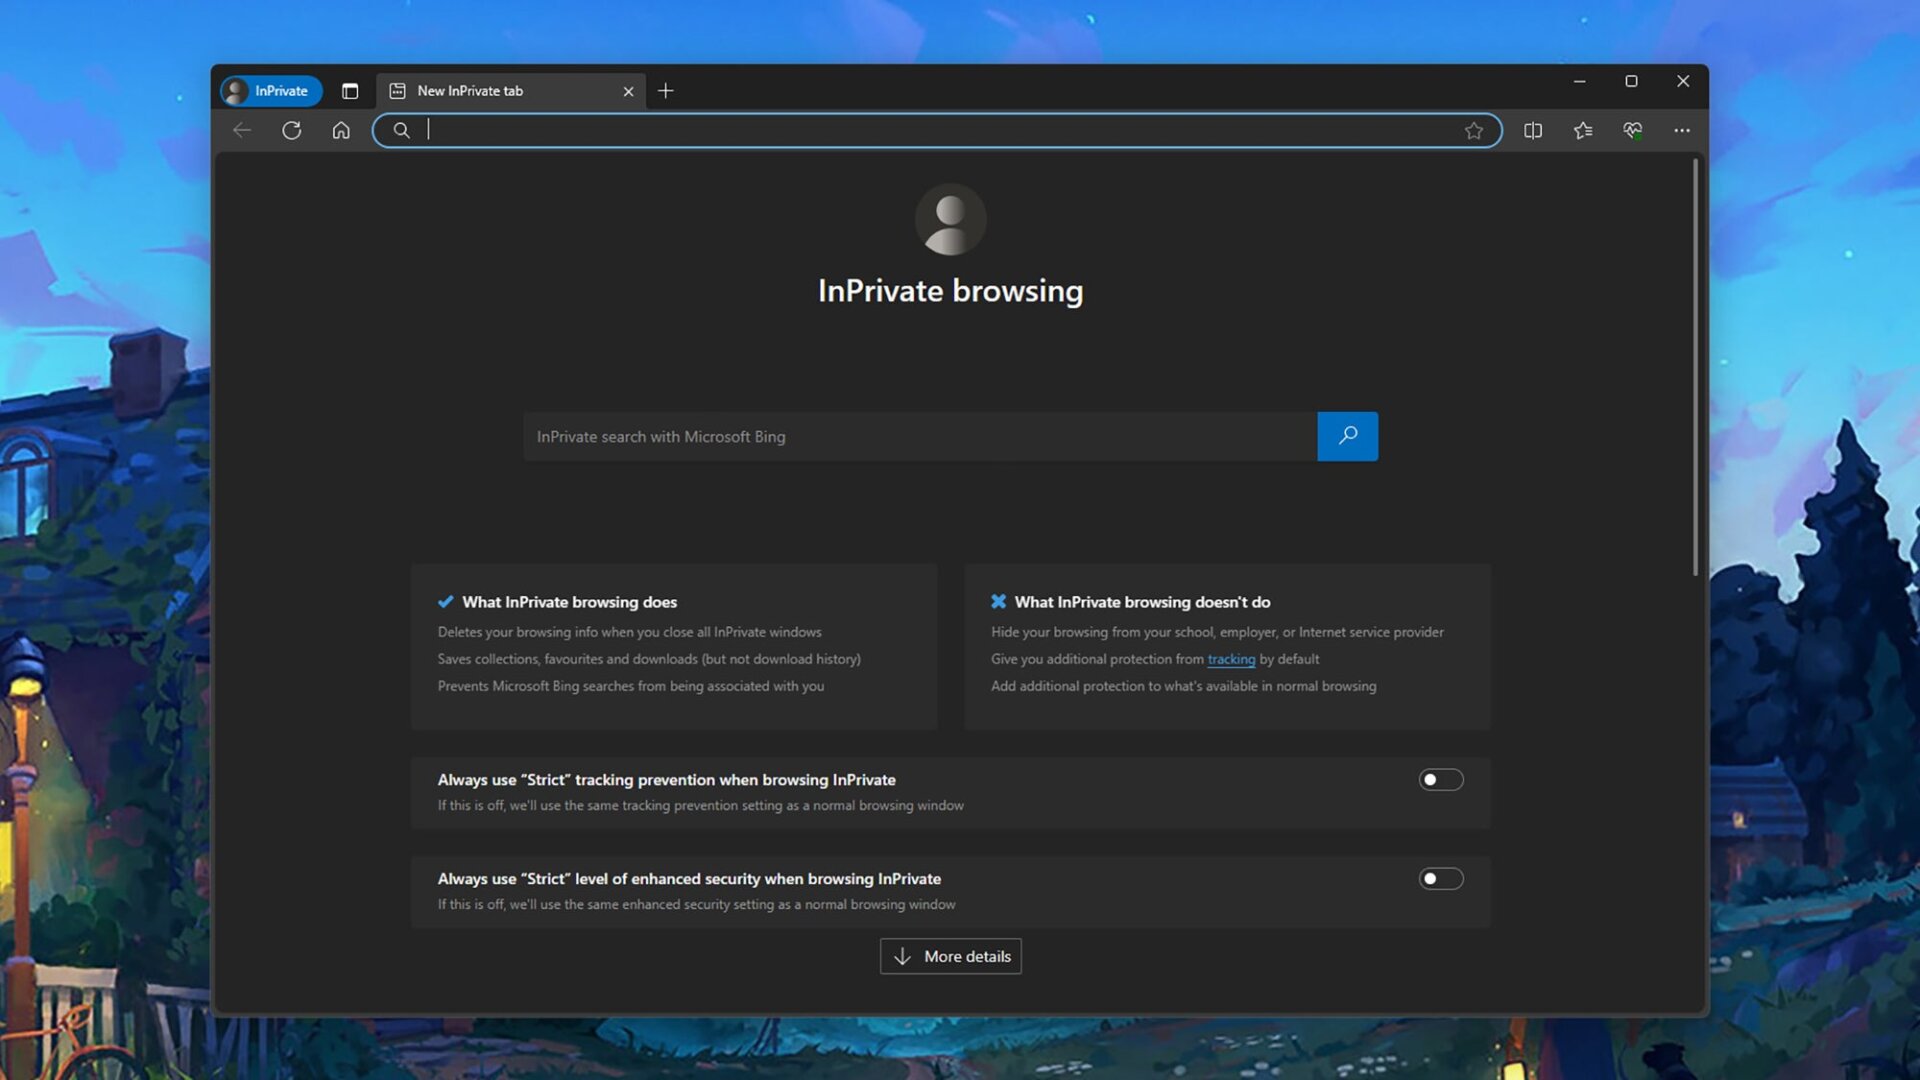The image size is (1920, 1080).
Task: Add this page to favorites
Action: point(1475,130)
